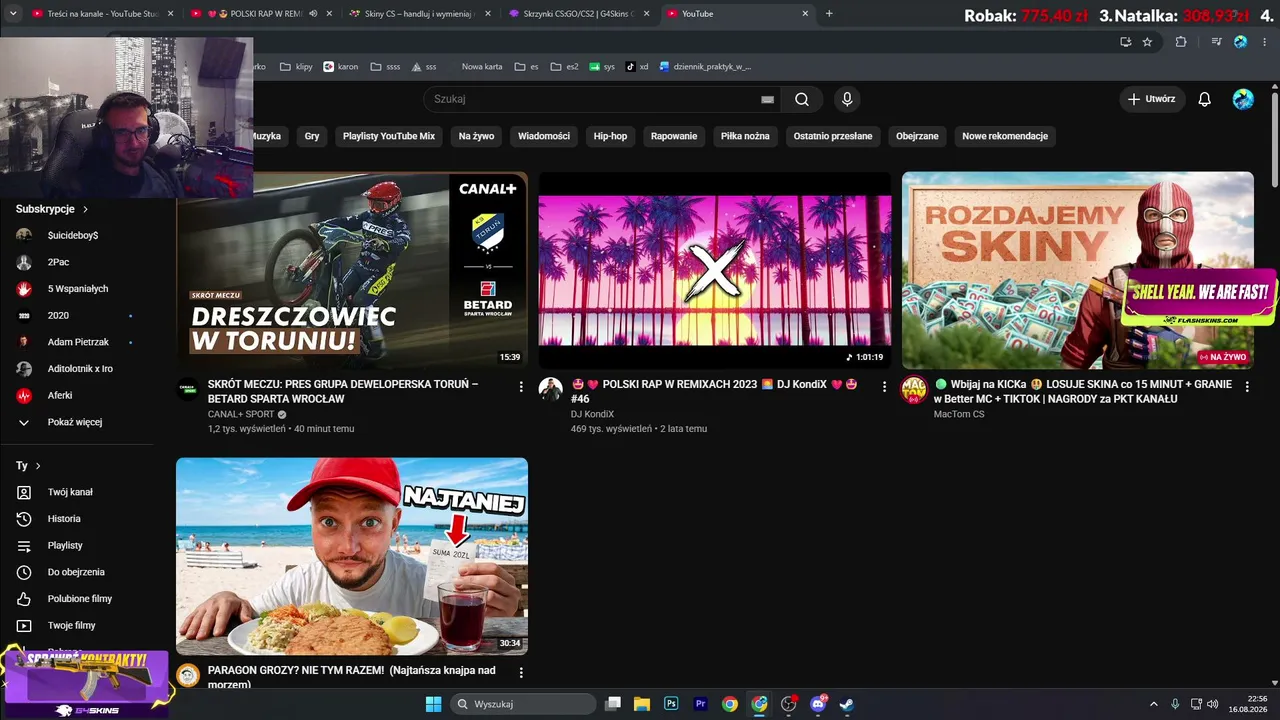The width and height of the screenshot is (1280, 720).
Task: Open Historia in the sidebar
Action: (x=64, y=519)
